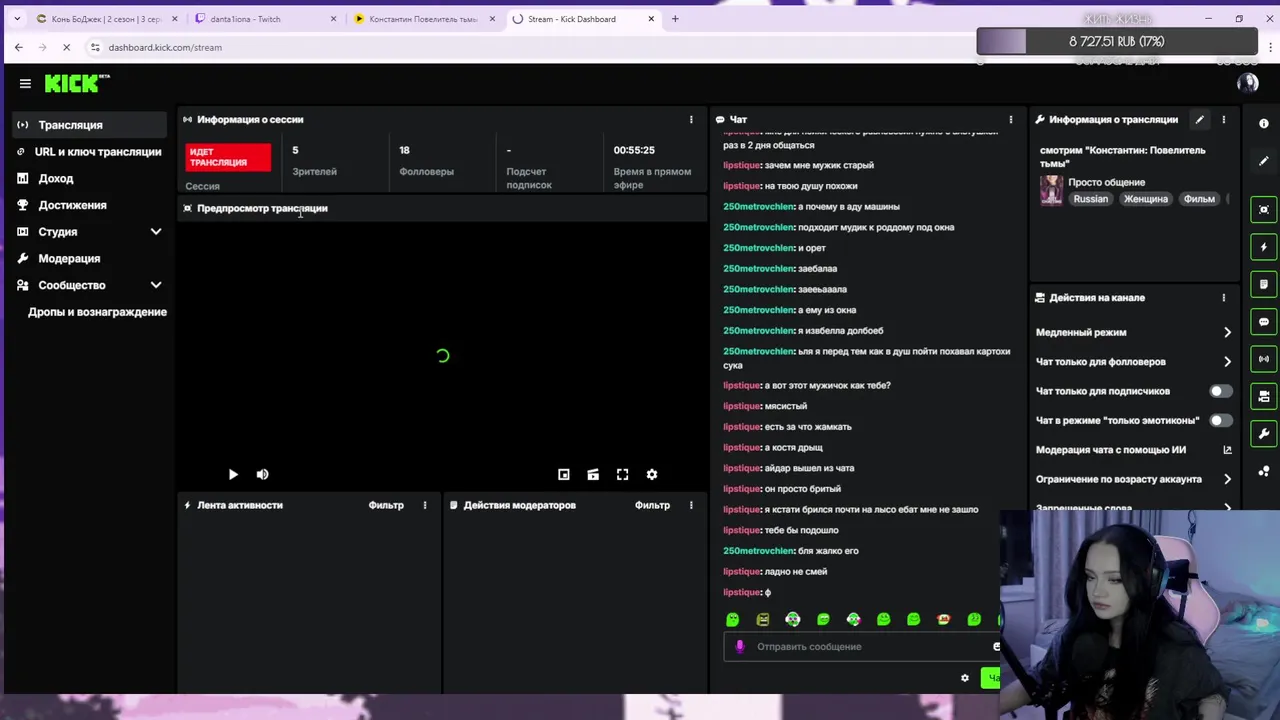Viewport: 1280px width, 720px height.
Task: Open Ограничение по возрасту аккаунта arrow
Action: point(1227,479)
